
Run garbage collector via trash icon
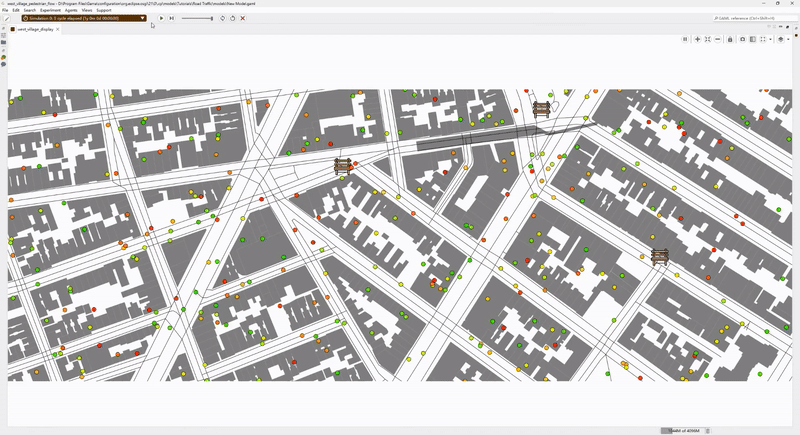pos(709,430)
